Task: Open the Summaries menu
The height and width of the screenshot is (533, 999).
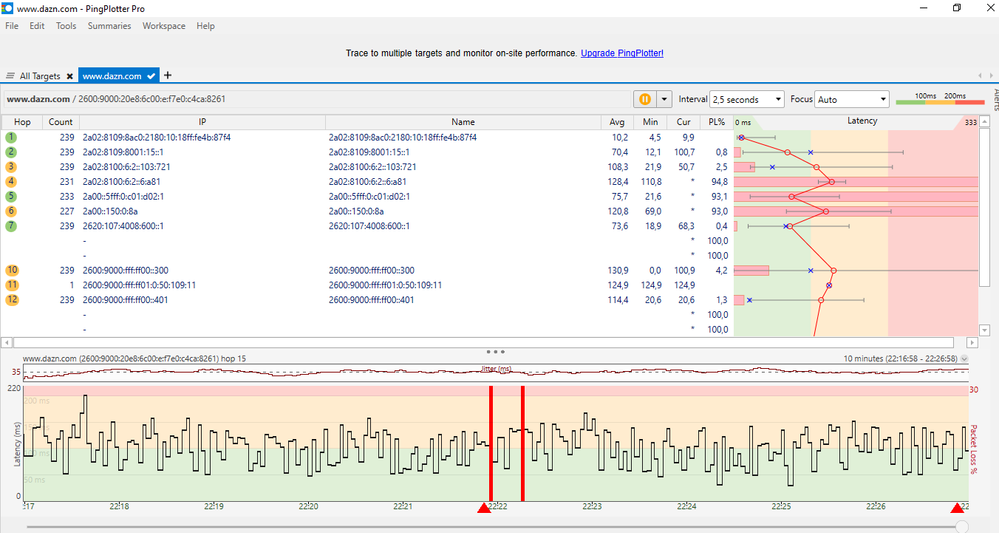Action: click(109, 26)
